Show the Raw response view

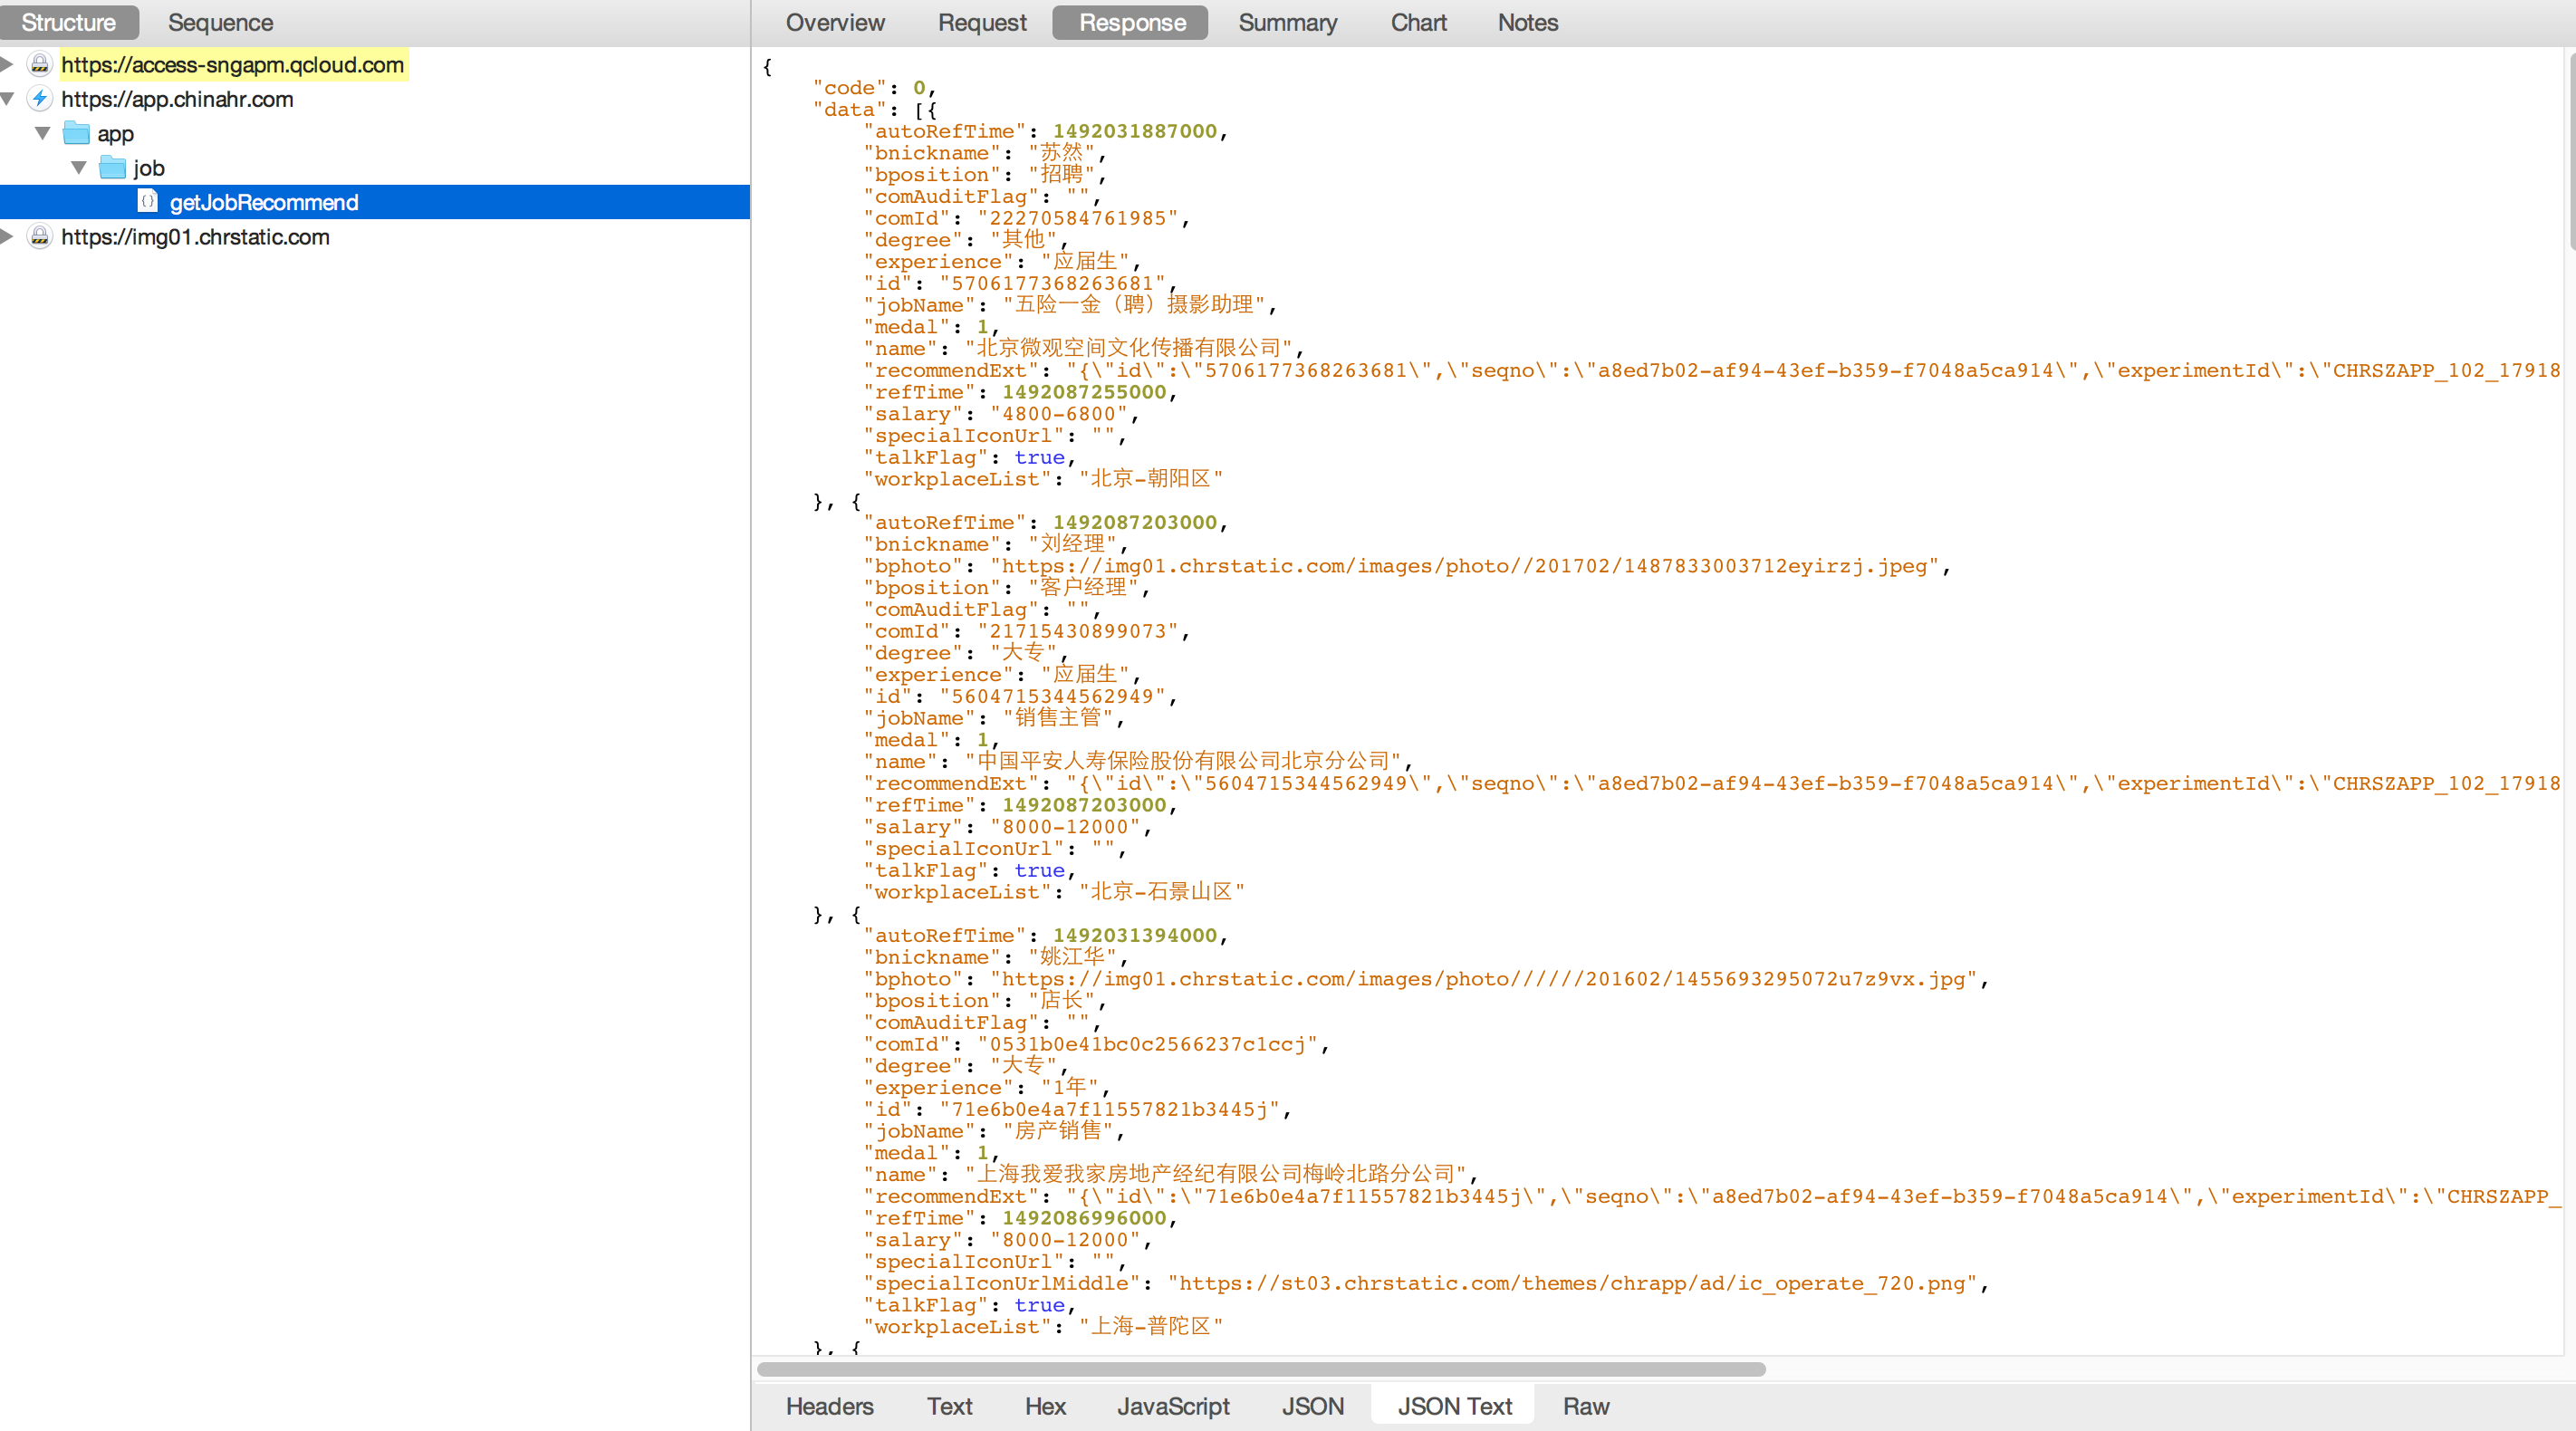coord(1585,1406)
